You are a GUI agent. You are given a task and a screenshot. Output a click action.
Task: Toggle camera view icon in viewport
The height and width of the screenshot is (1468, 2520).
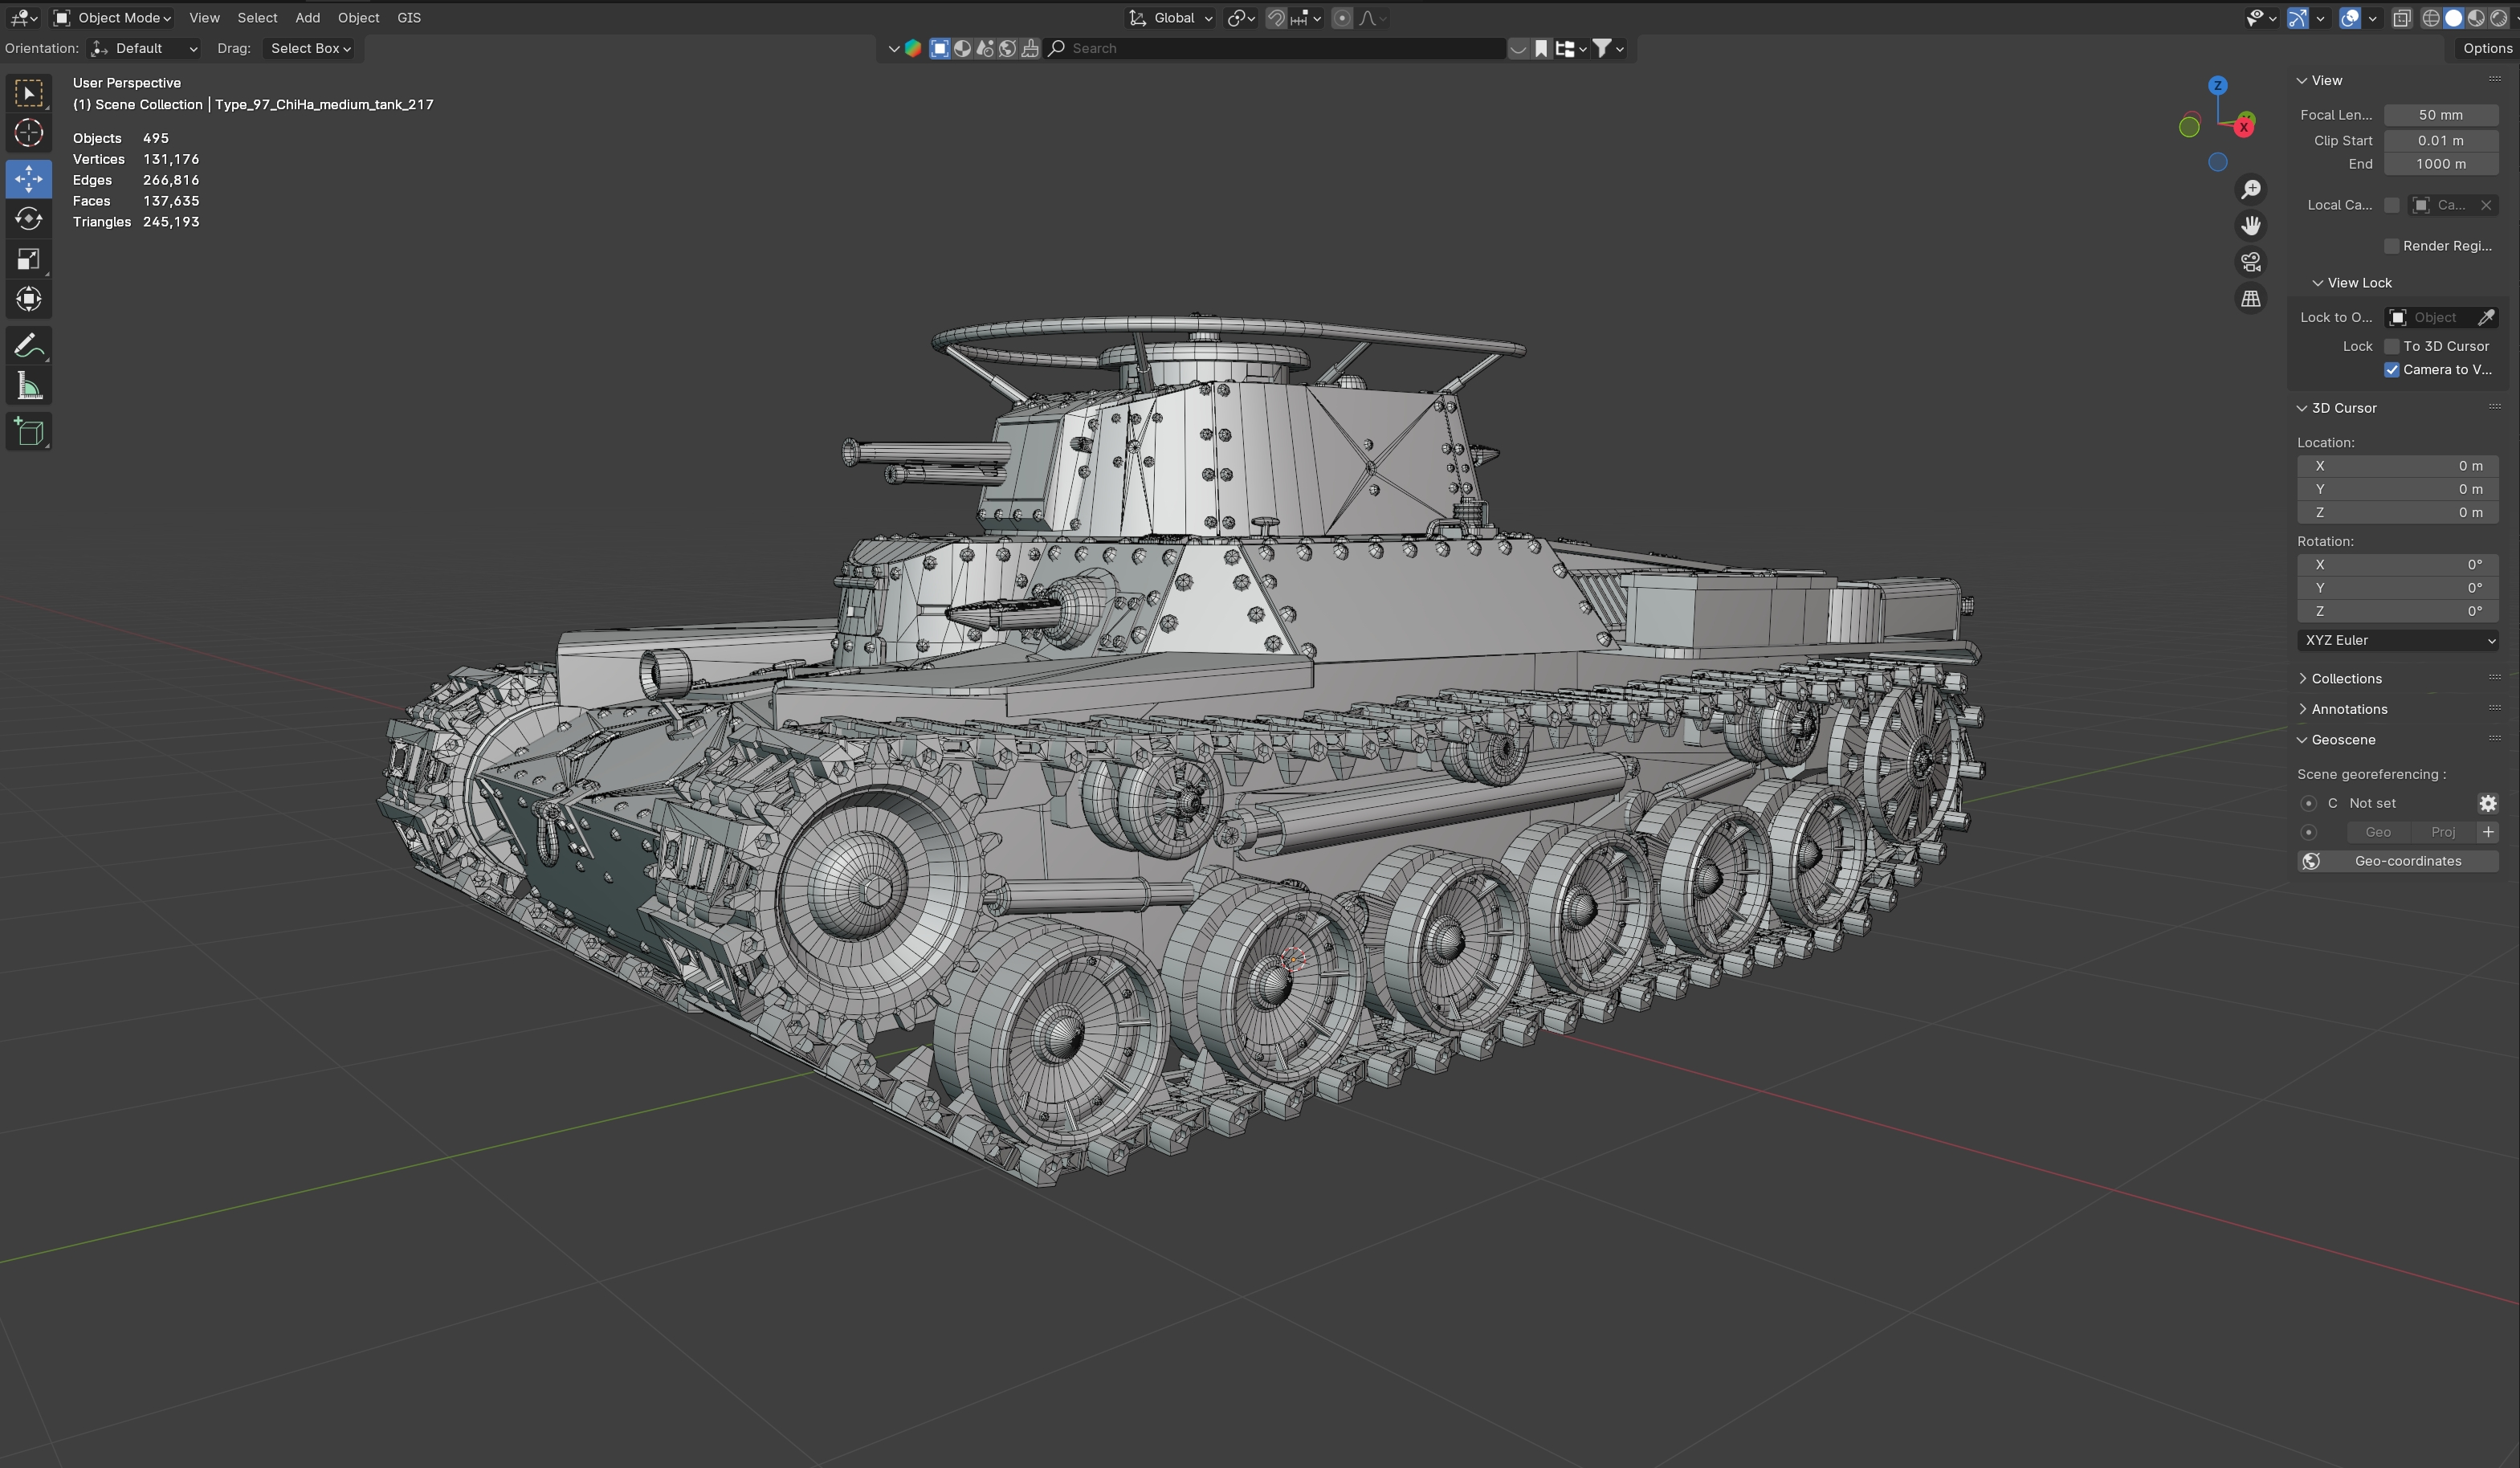2250,262
